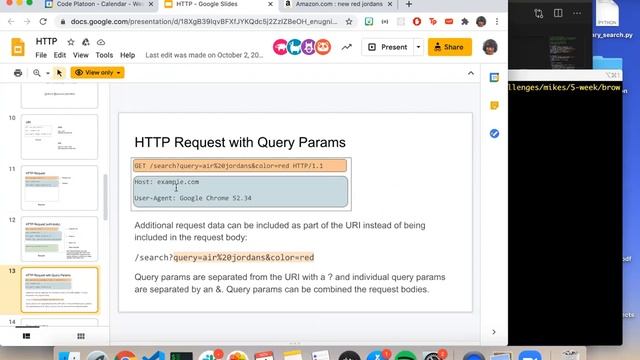The image size is (640, 360).
Task: Open the last edit history link
Action: (204, 55)
